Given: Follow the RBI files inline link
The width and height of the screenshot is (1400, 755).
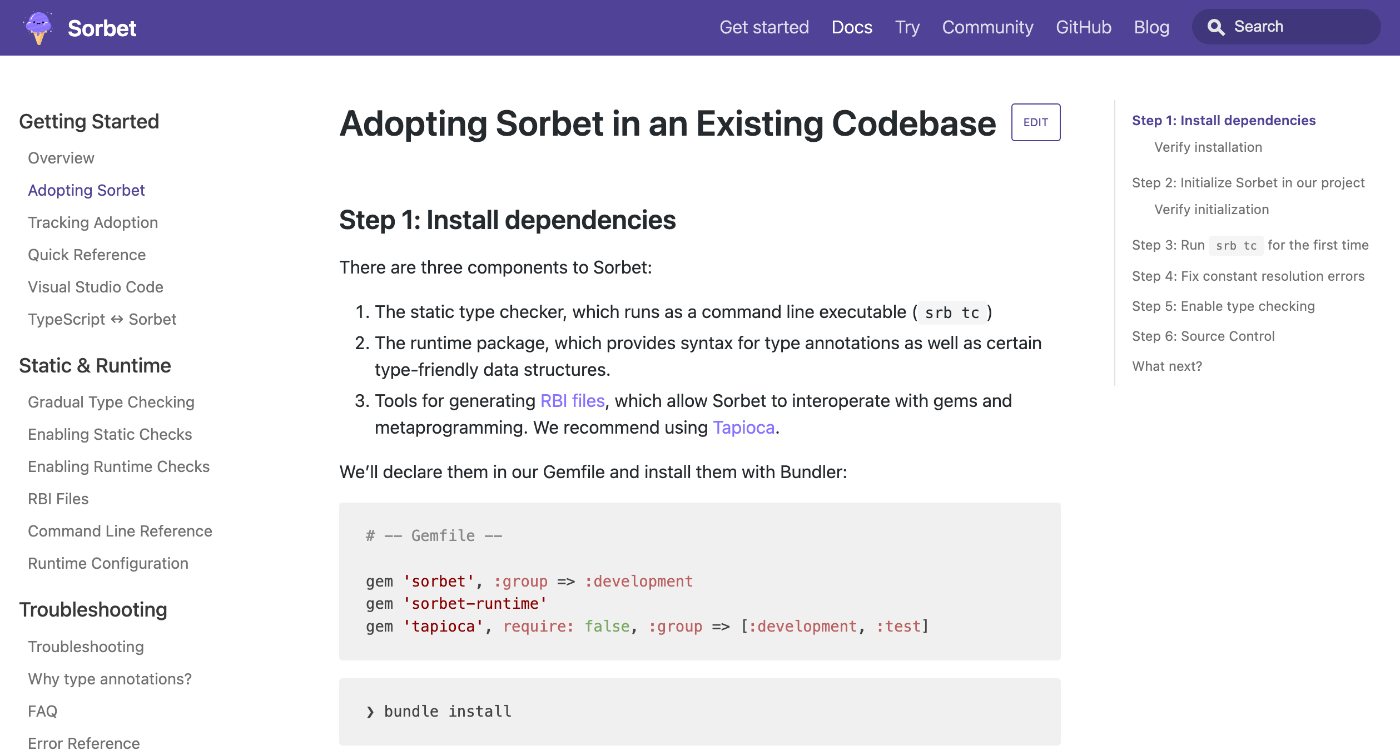Looking at the screenshot, I should tap(572, 401).
